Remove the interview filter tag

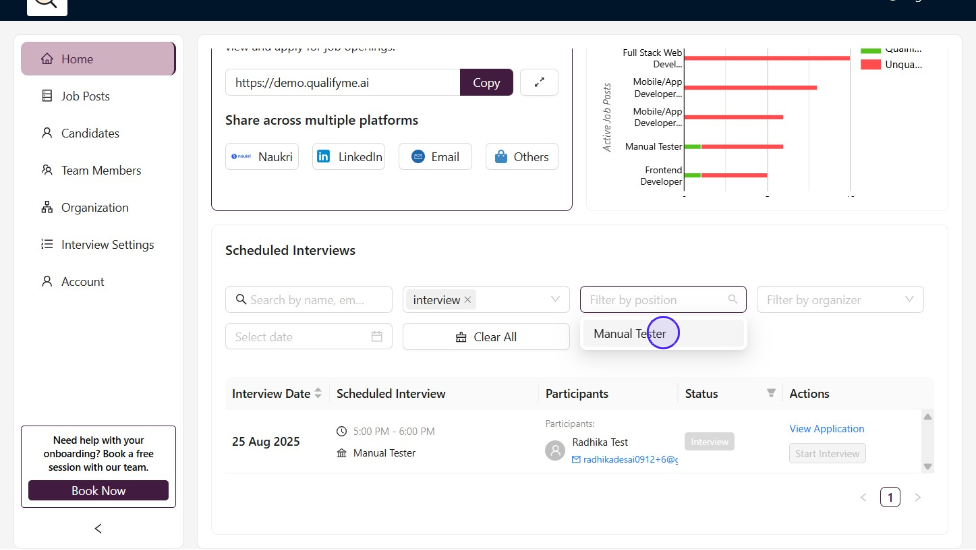[x=468, y=300]
